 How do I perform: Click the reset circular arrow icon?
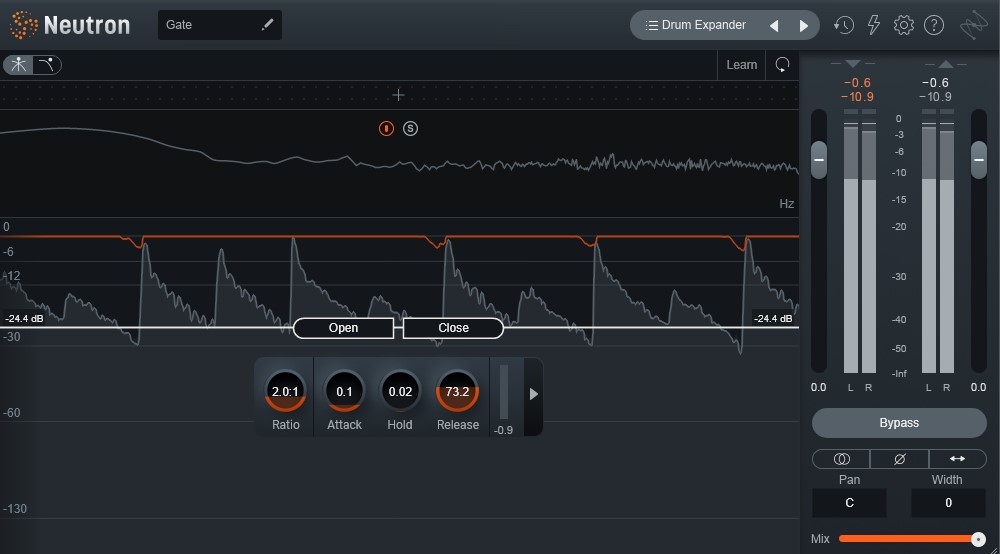point(782,64)
